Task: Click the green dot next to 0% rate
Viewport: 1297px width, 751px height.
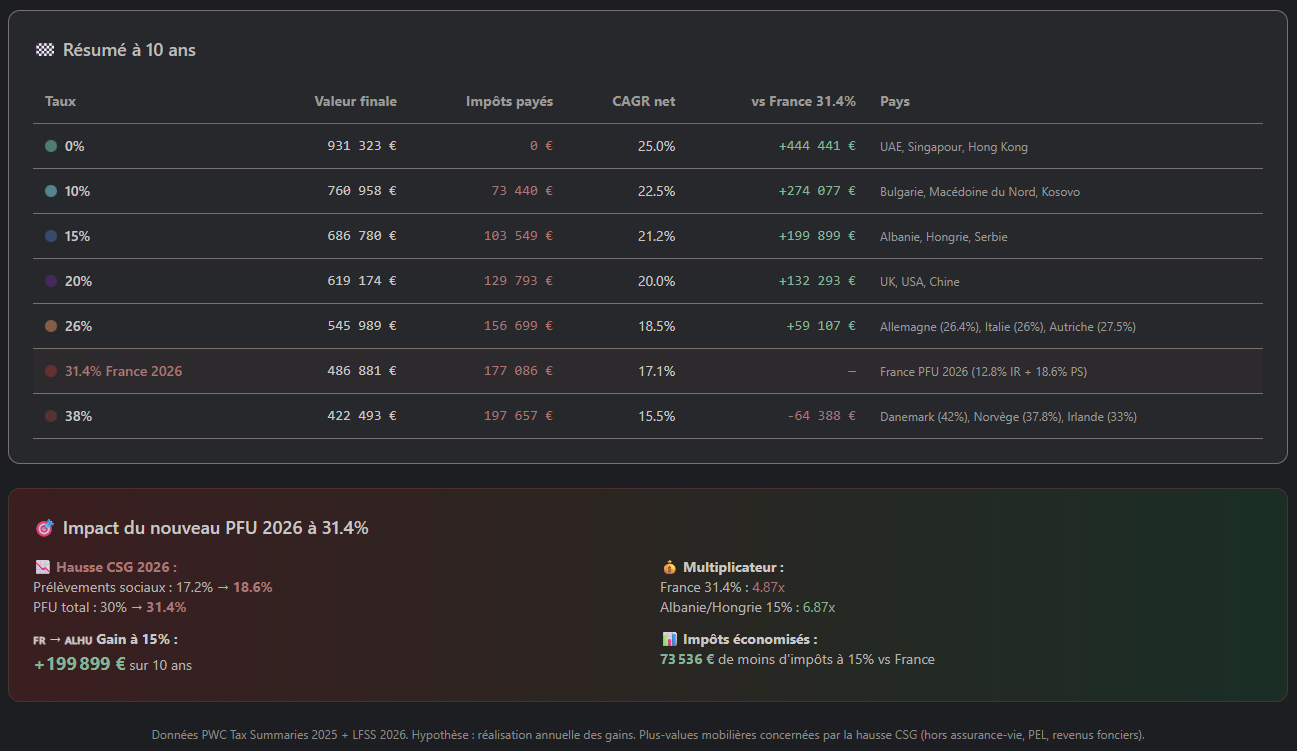Action: (x=51, y=146)
